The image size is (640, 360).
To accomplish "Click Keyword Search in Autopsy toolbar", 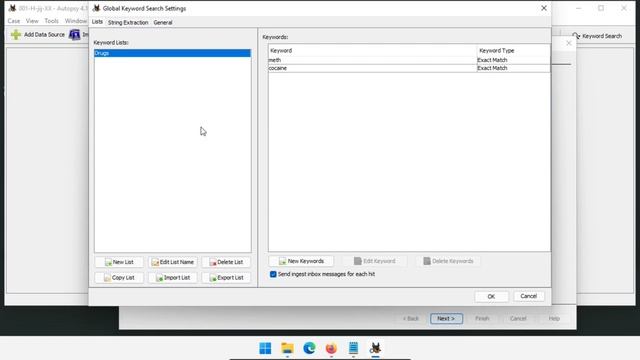I will coord(597,36).
